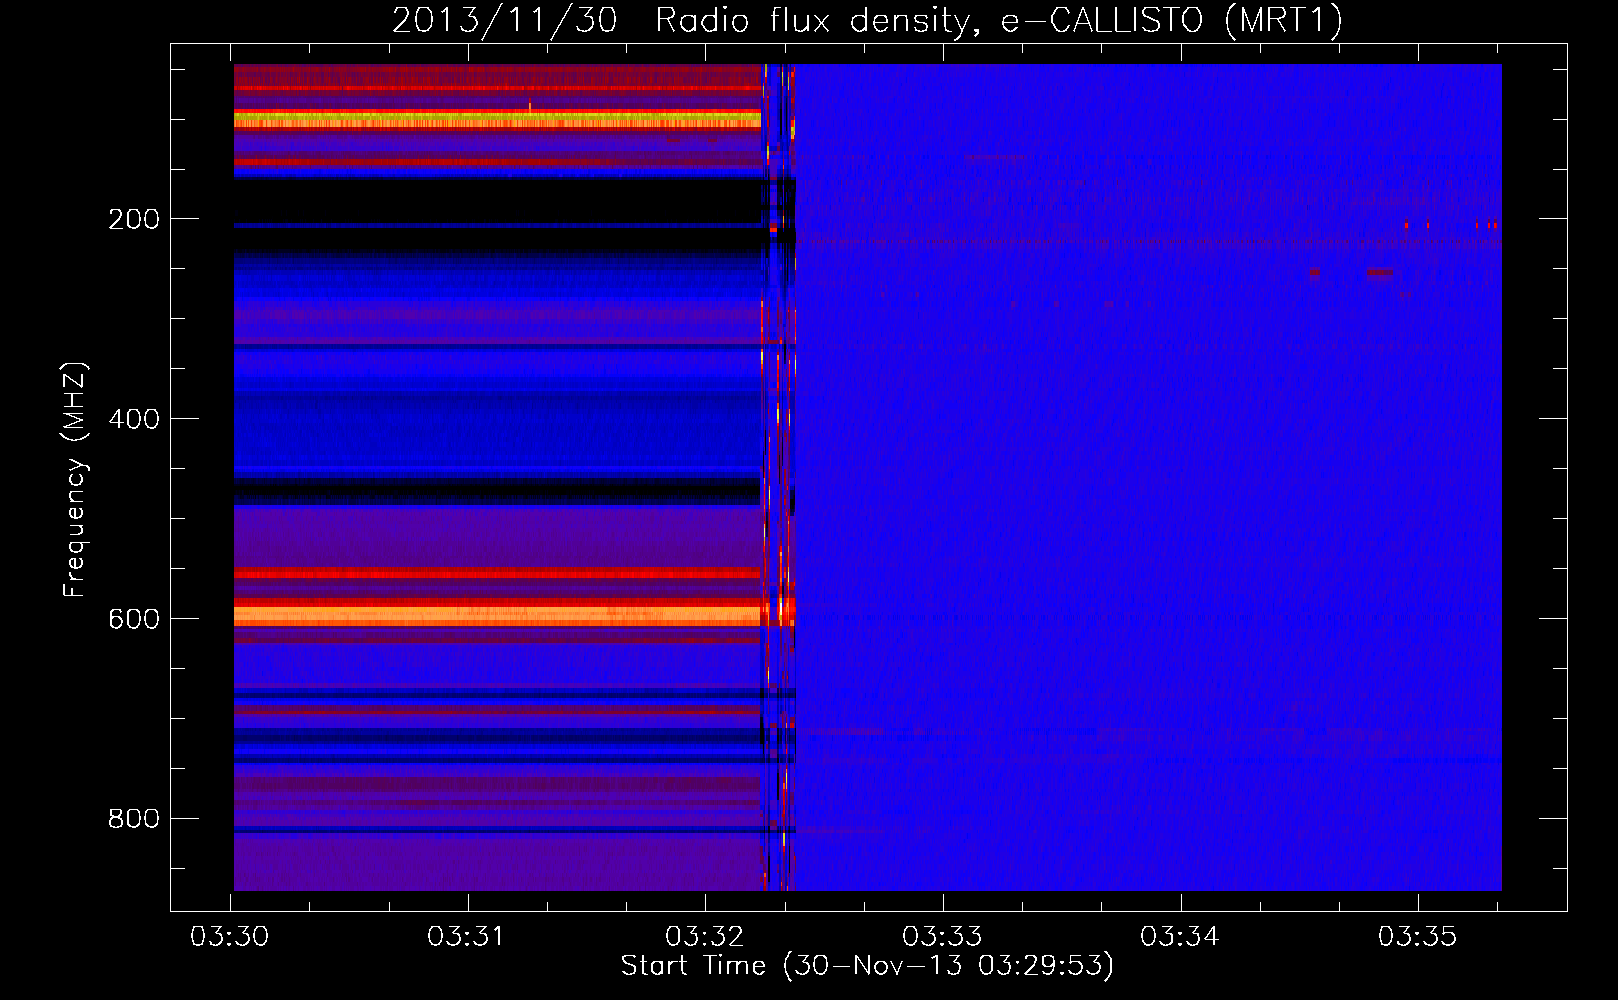Viewport: 1618px width, 1000px height.
Task: Click the black band around 200 MHz
Action: pos(497,214)
